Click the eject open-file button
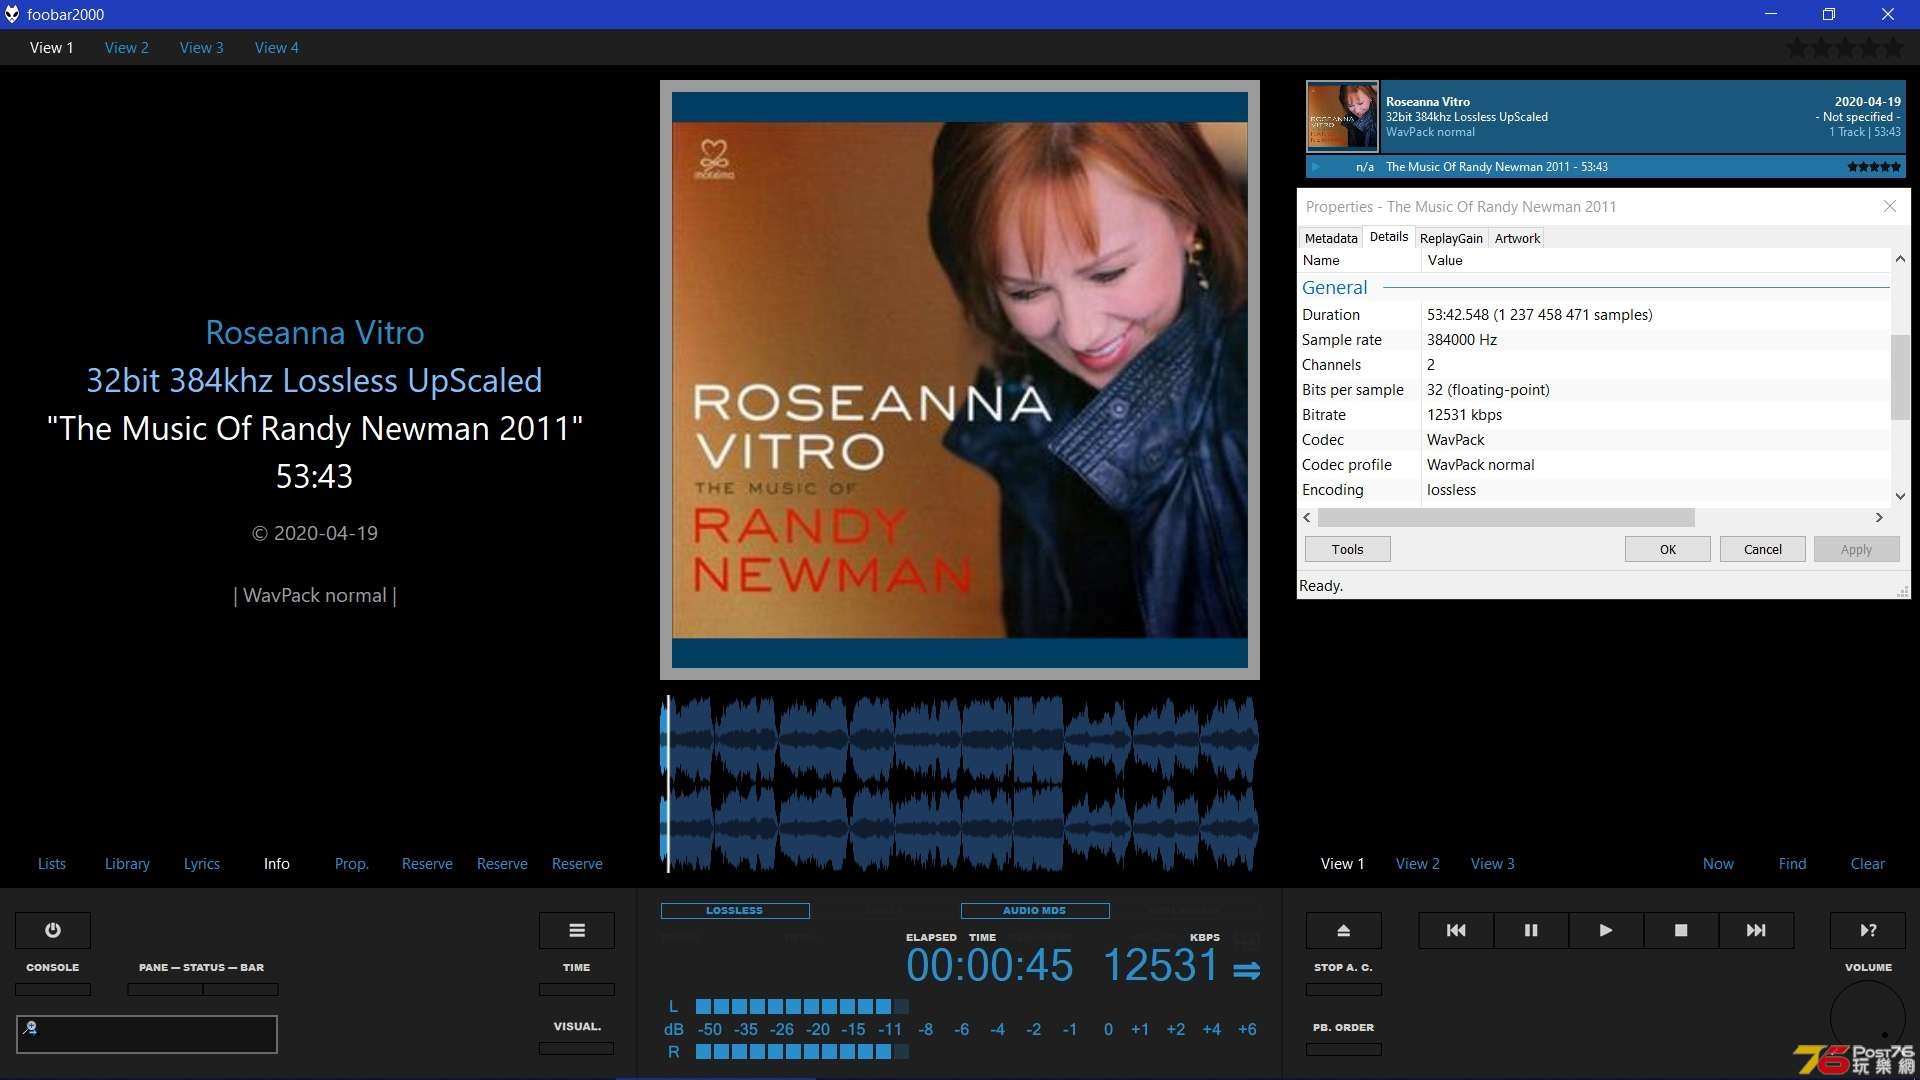Image resolution: width=1920 pixels, height=1080 pixels. point(1344,930)
